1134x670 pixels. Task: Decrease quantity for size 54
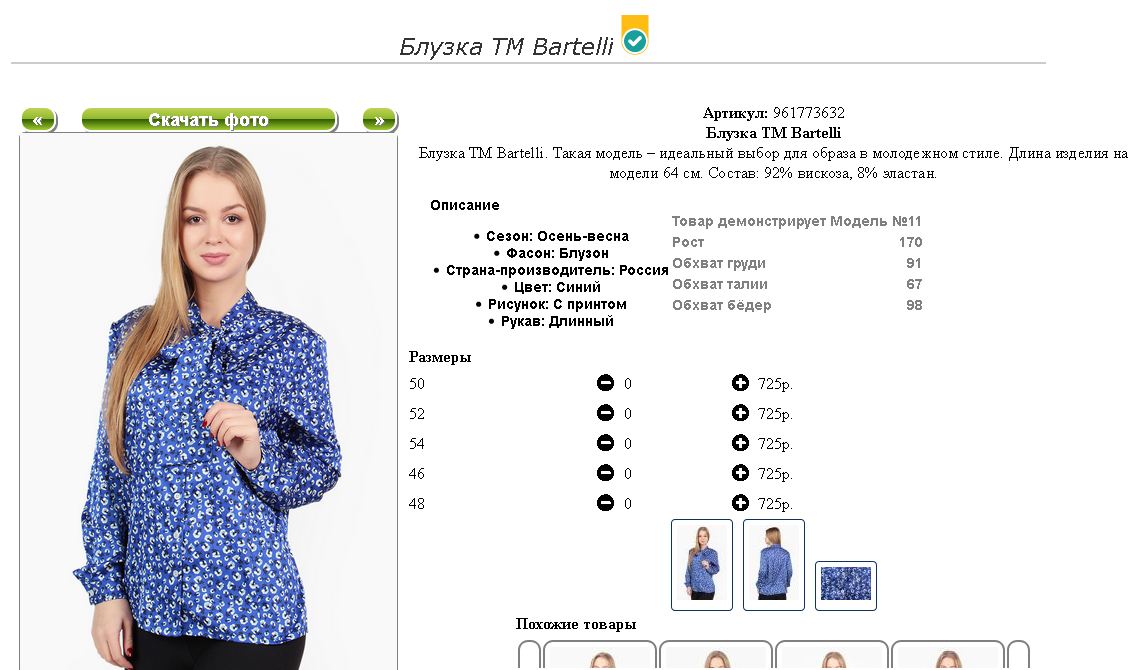pos(605,443)
